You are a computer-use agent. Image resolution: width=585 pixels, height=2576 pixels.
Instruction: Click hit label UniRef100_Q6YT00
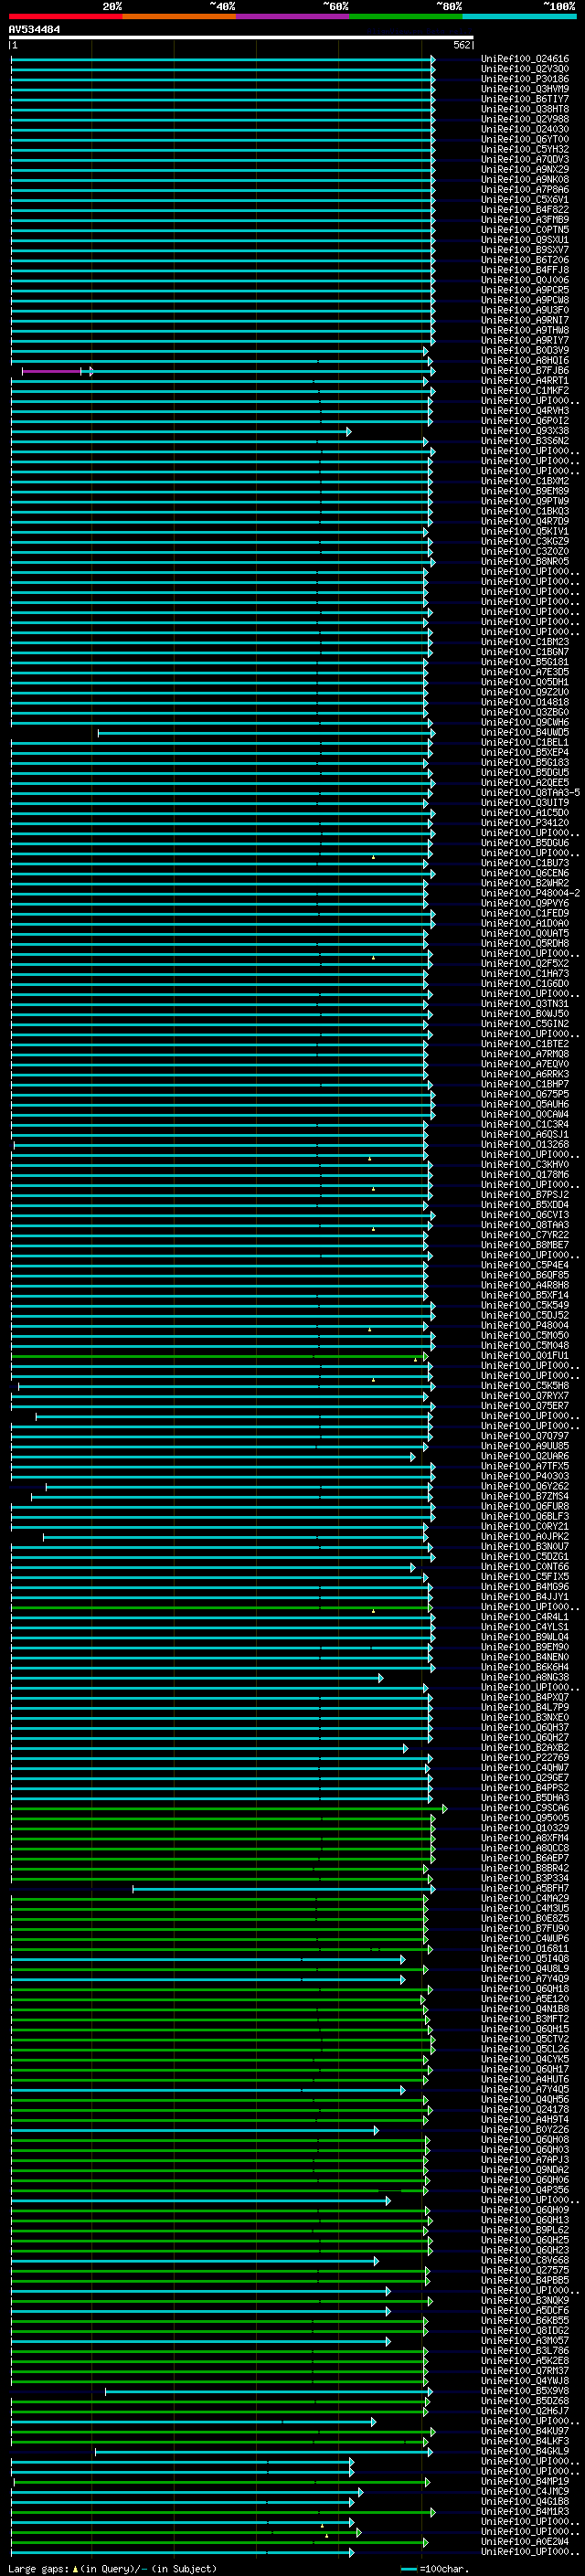pos(525,140)
